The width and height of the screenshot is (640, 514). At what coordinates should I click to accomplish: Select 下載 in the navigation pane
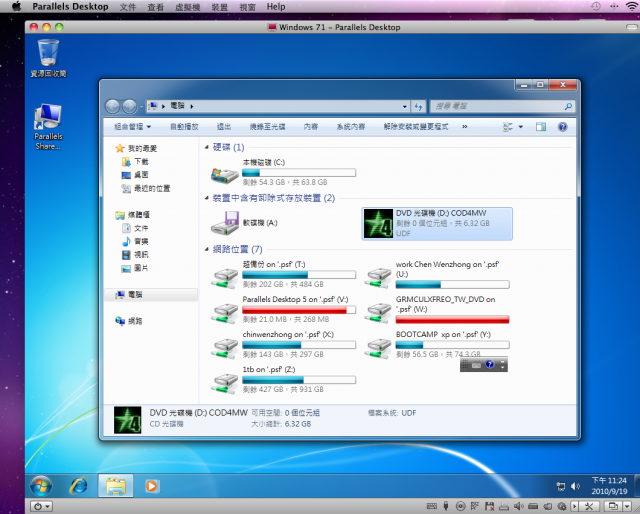point(141,162)
